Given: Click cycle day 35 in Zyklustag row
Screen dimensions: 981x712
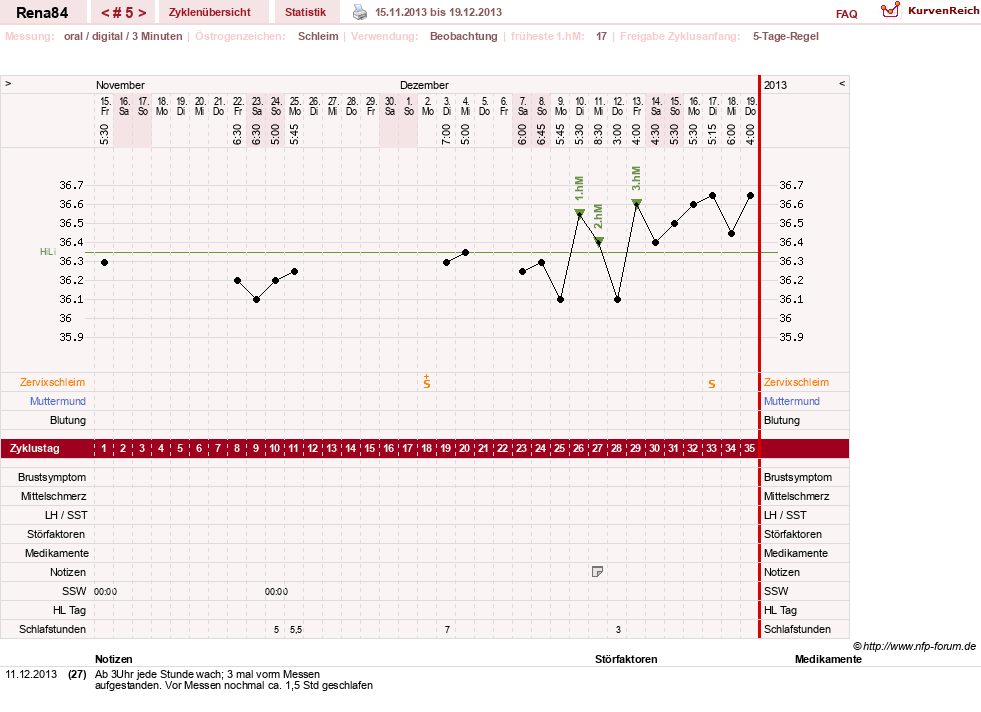Looking at the screenshot, I should 749,449.
